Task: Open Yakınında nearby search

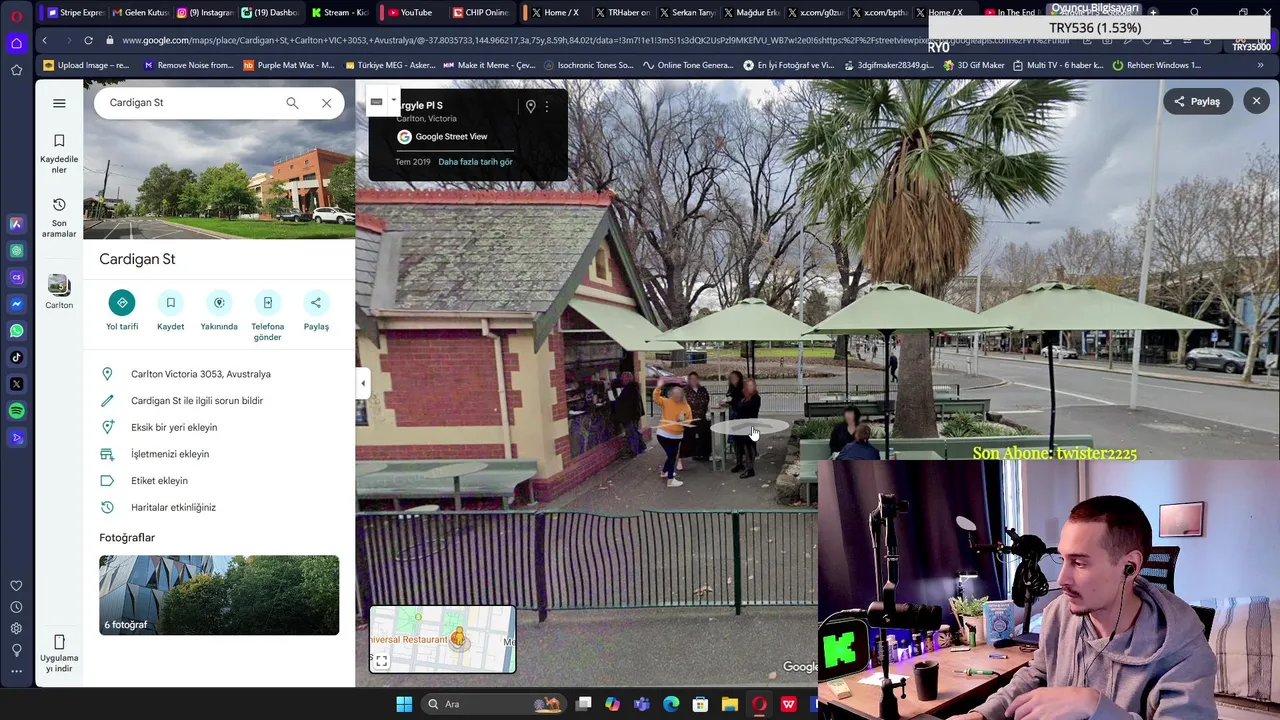Action: click(x=219, y=311)
